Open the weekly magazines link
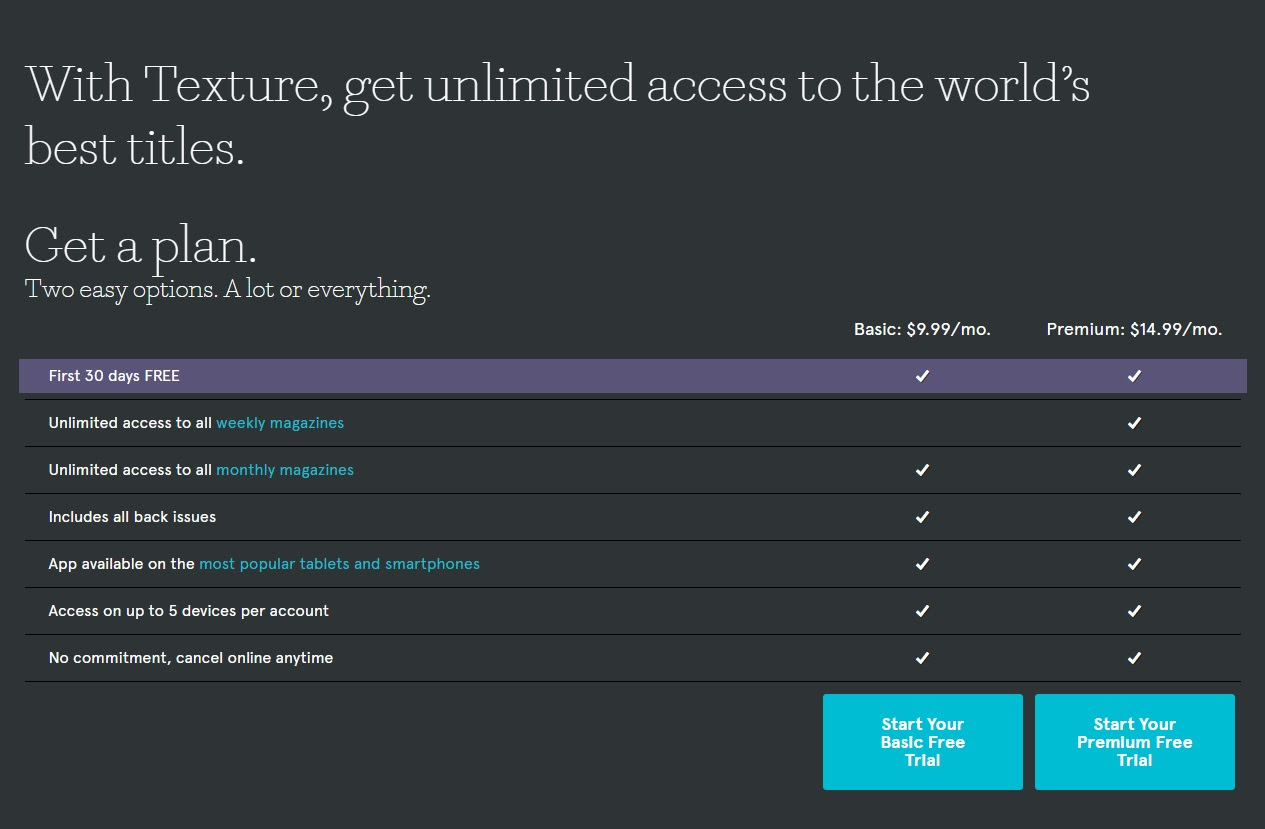This screenshot has height=829, width=1265. 280,423
